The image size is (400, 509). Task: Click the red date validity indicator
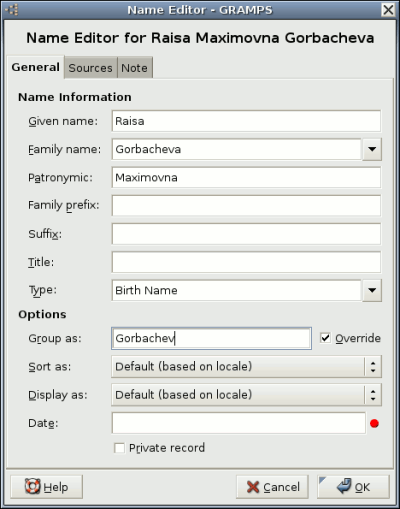[x=374, y=423]
